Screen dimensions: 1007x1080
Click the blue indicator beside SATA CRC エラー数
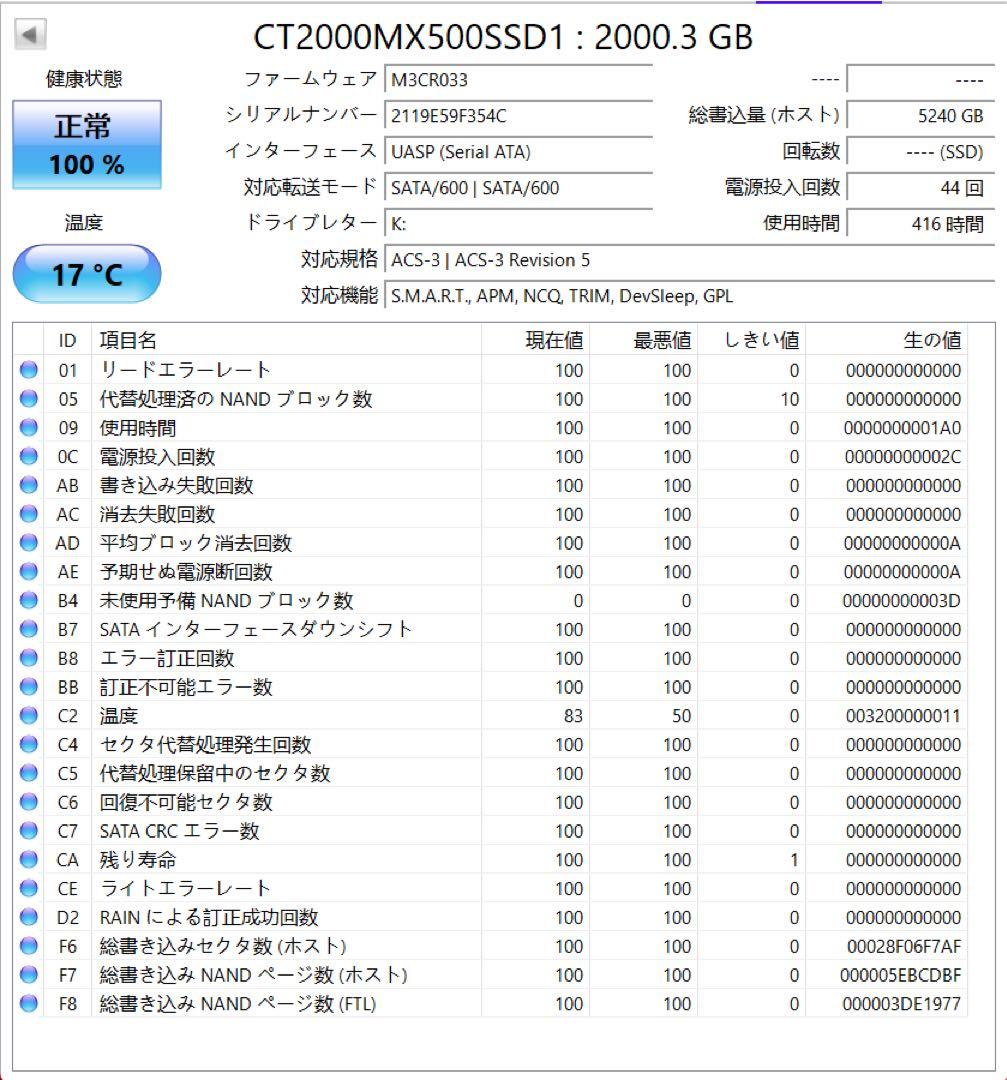pyautogui.click(x=27, y=830)
